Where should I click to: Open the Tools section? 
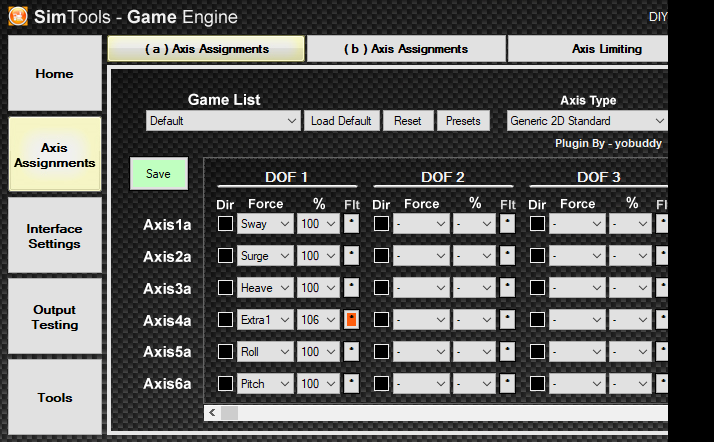[x=55, y=397]
